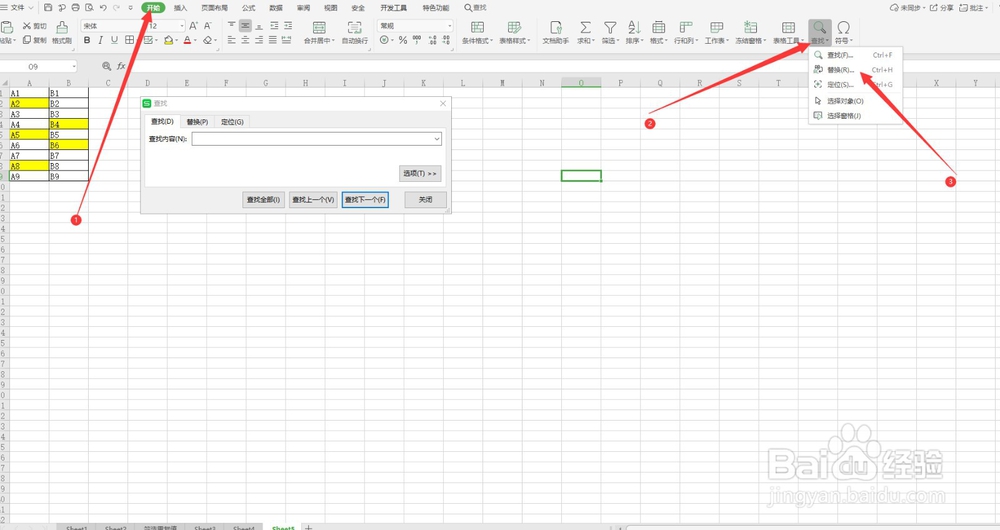Switch to 替换(P) tab in Find dialog

198,122
